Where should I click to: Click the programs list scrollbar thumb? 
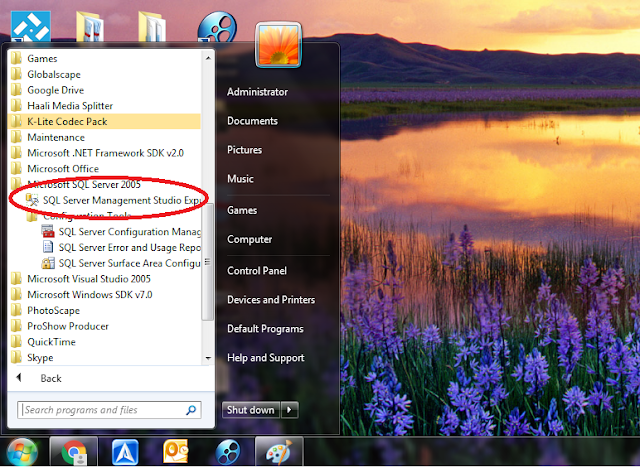[x=208, y=262]
